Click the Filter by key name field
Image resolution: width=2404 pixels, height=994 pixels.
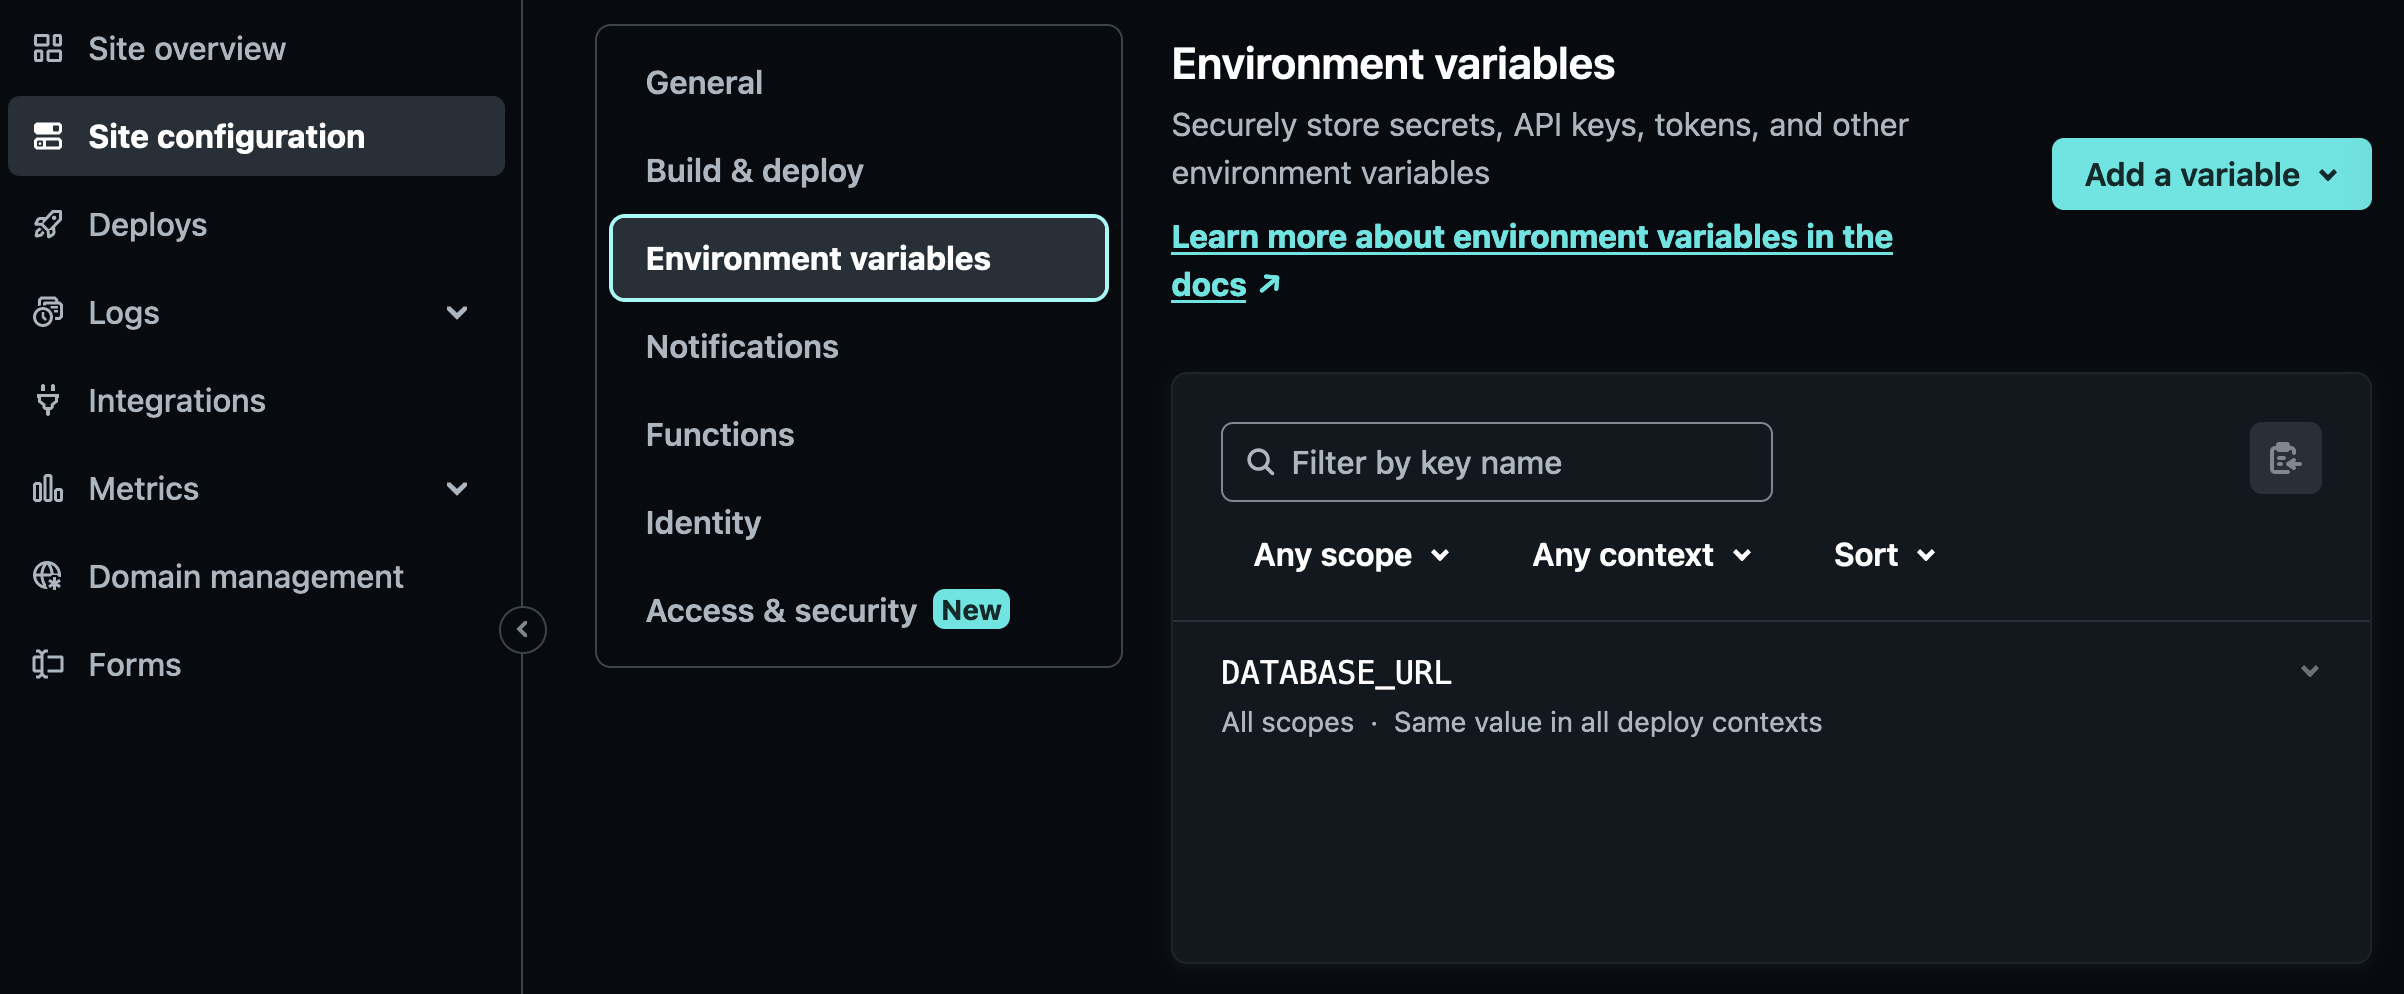tap(1495, 462)
